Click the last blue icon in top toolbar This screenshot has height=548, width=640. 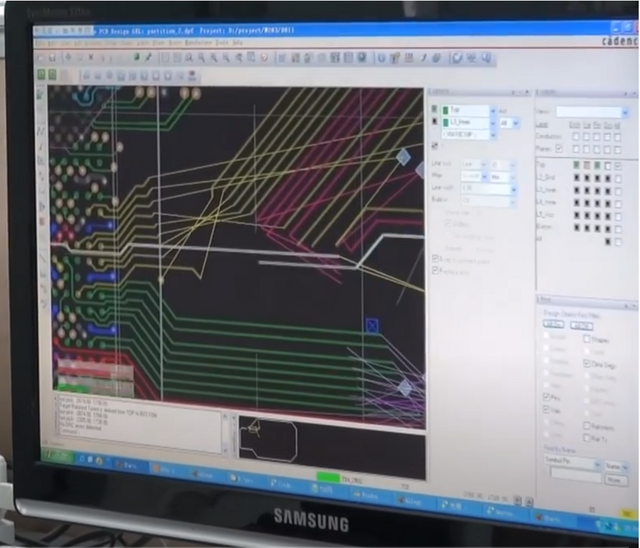coord(486,58)
